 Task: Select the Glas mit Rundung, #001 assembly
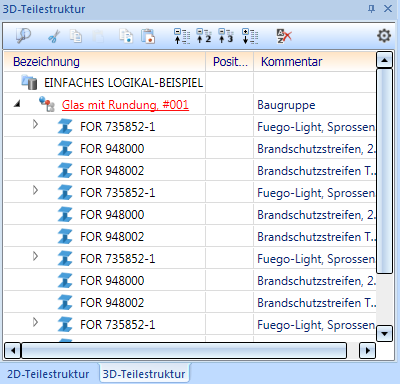pos(125,105)
